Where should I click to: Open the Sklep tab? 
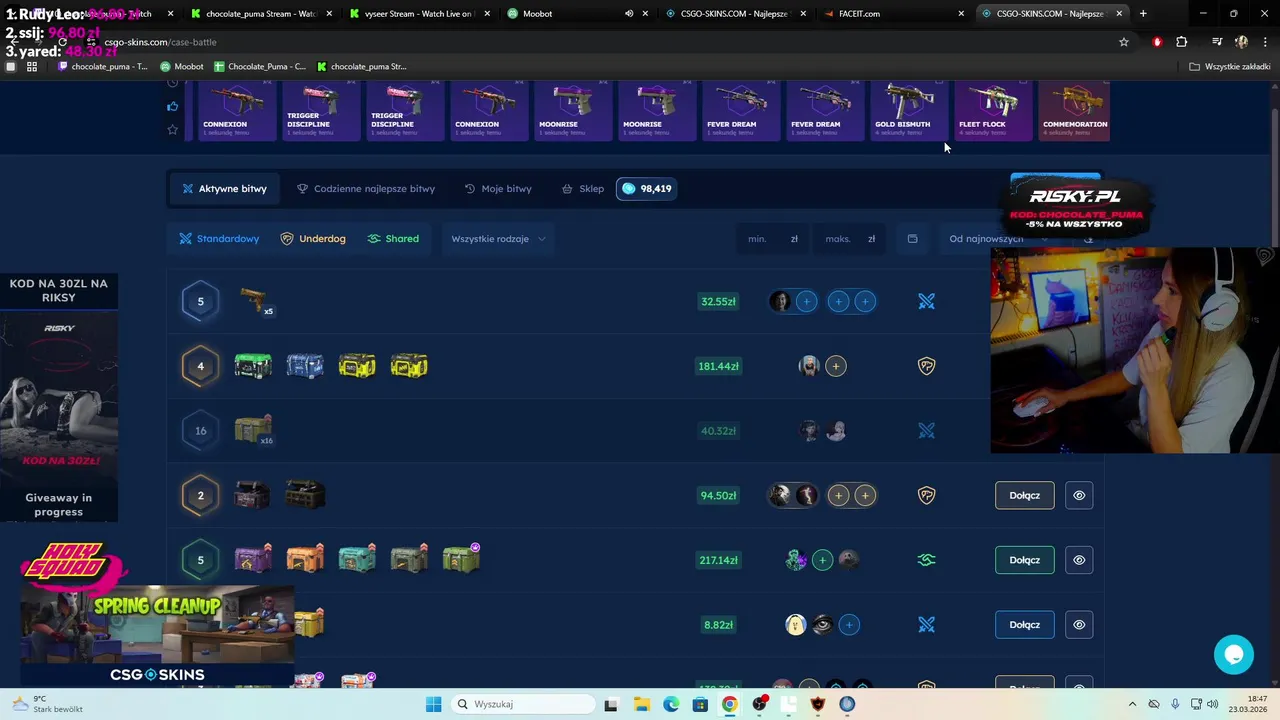point(582,188)
